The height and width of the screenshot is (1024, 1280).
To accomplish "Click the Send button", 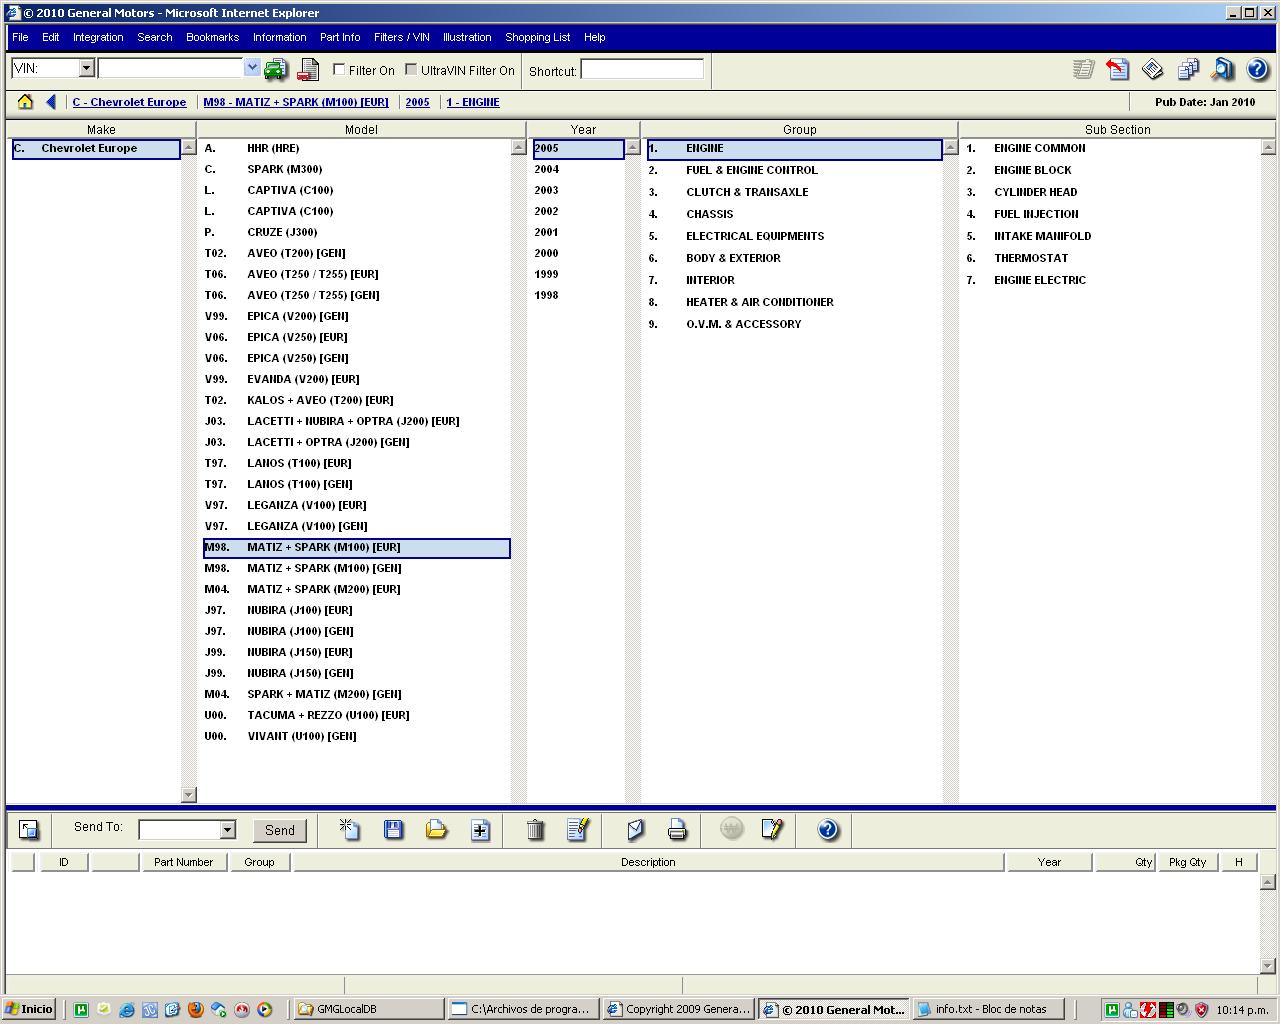I will point(280,830).
